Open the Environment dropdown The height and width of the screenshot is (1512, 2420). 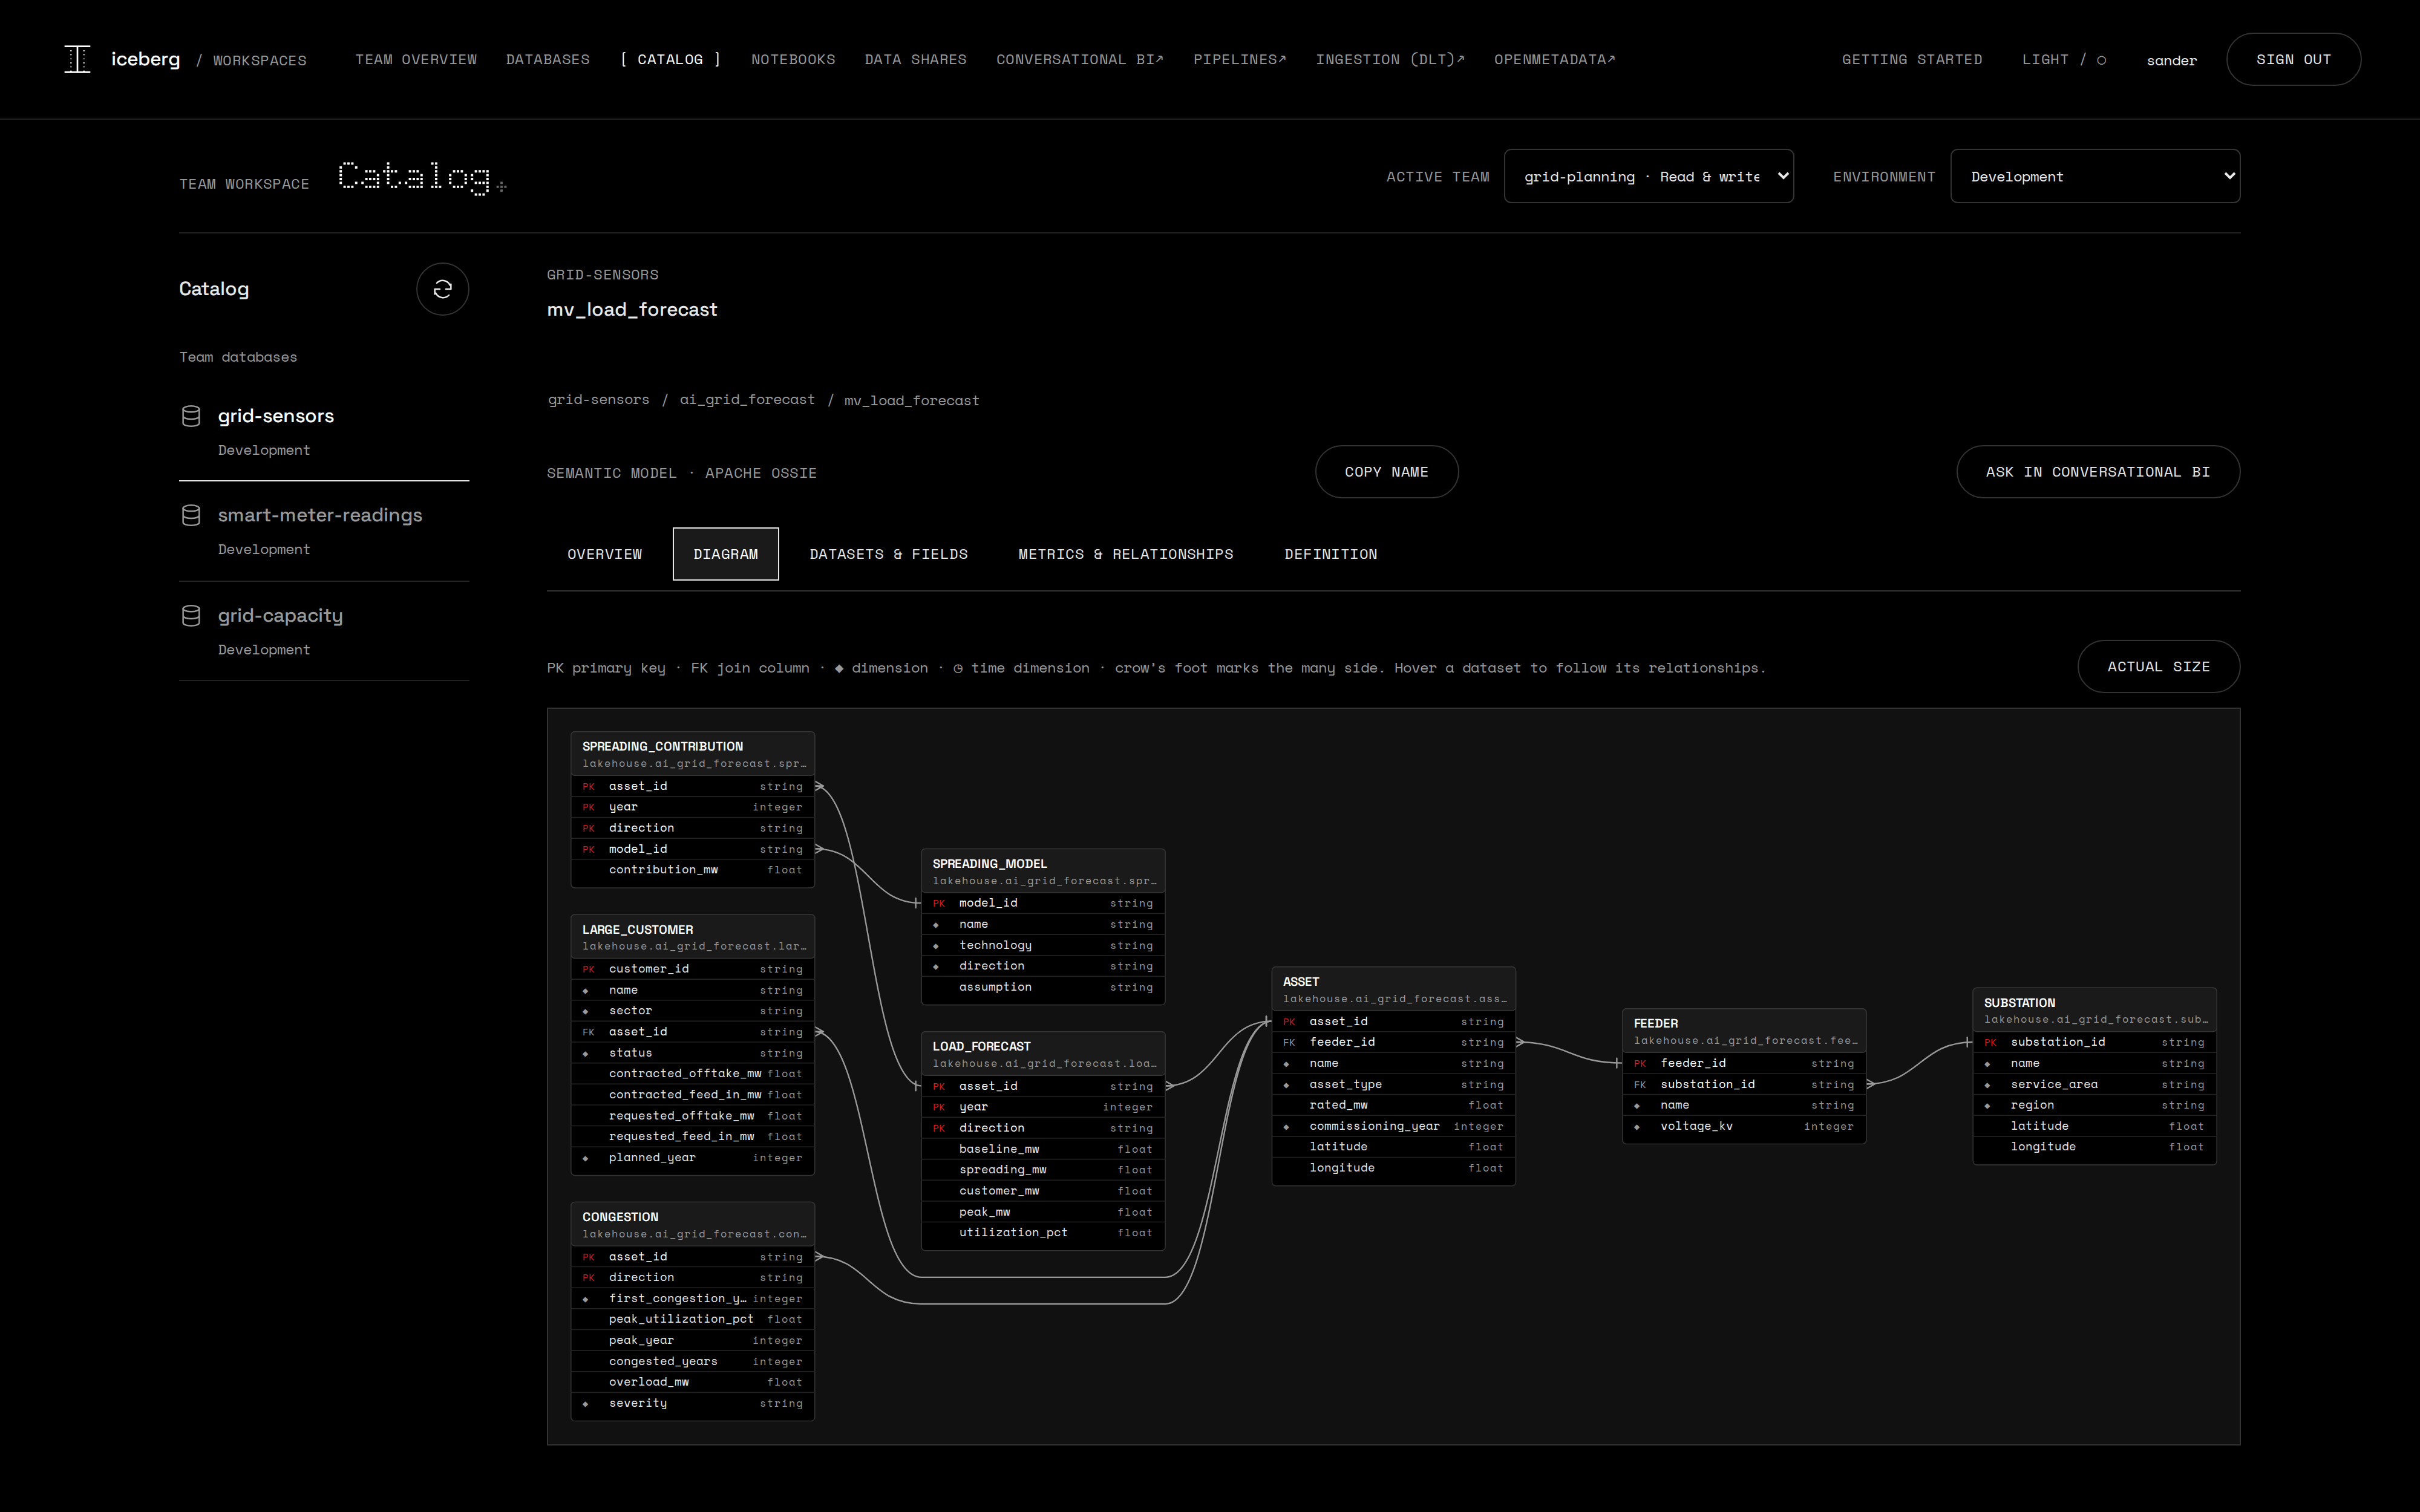pos(2095,176)
